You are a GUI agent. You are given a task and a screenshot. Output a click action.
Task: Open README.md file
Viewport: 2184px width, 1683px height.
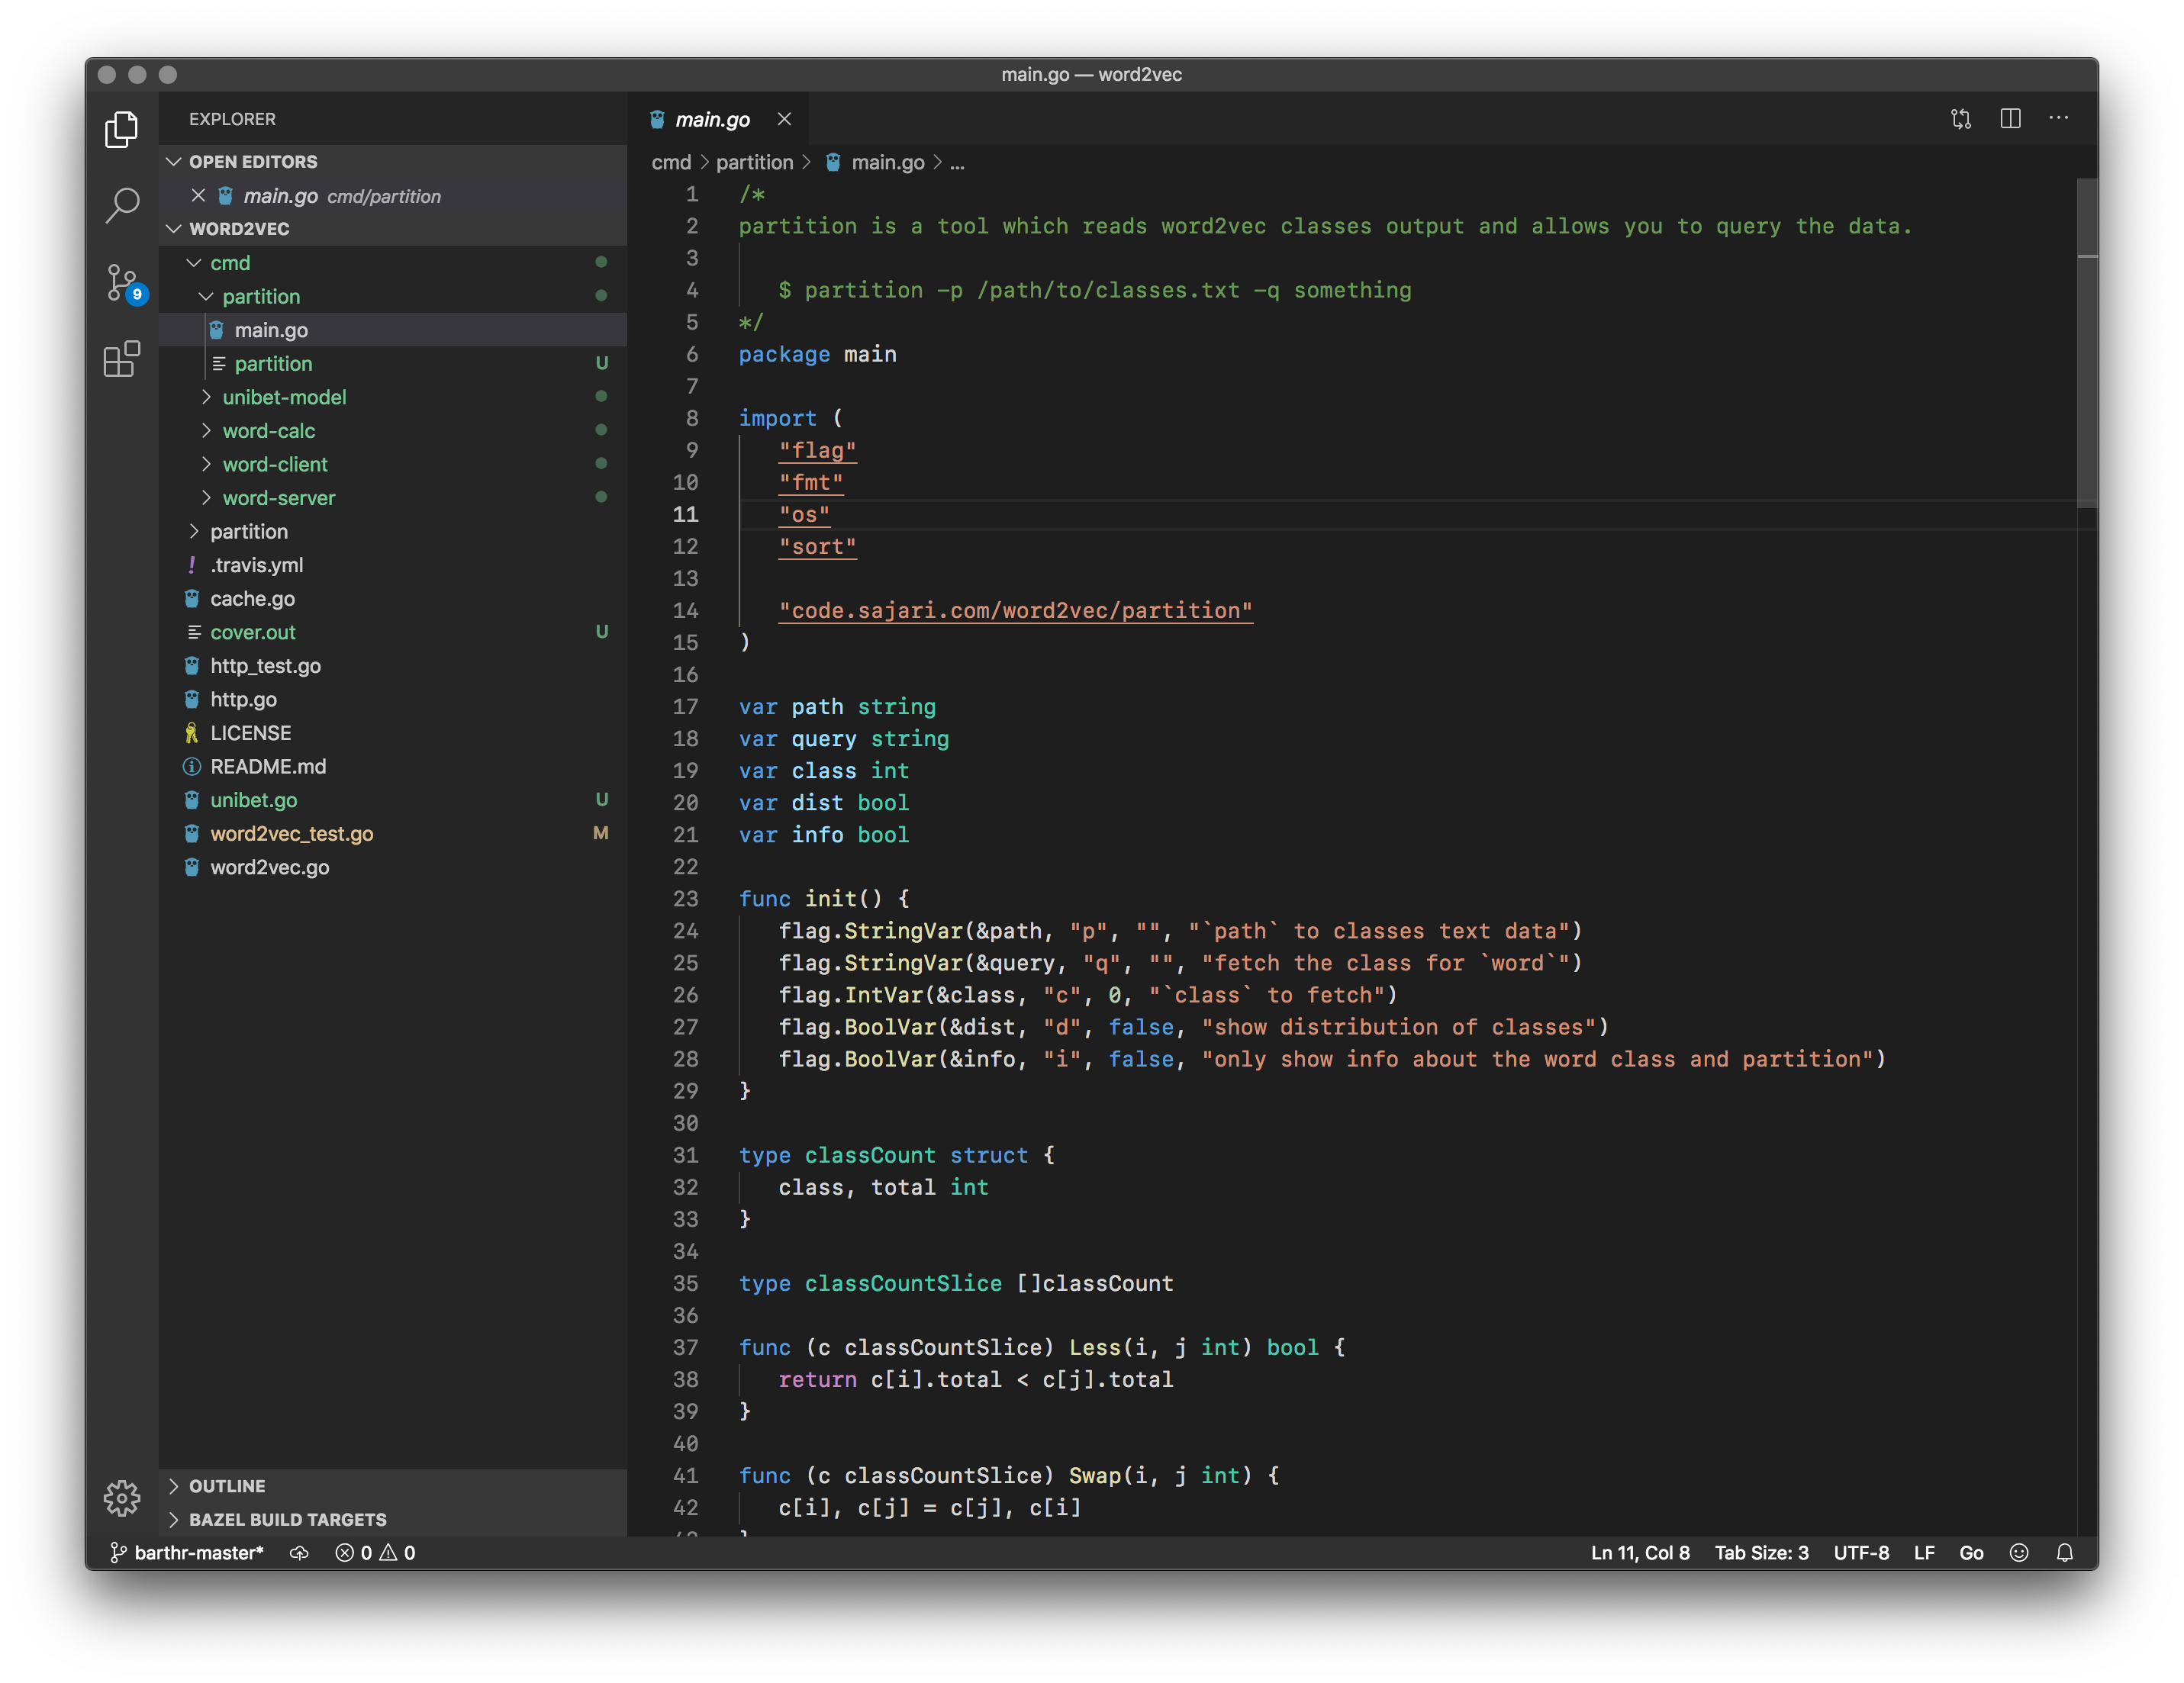[x=393, y=766]
